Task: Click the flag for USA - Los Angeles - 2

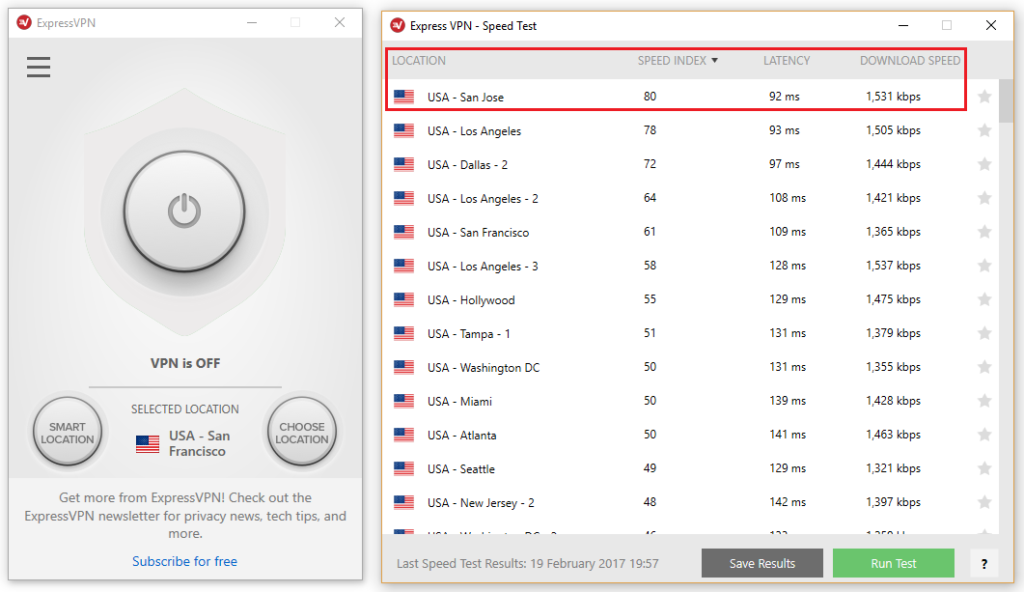Action: (404, 198)
